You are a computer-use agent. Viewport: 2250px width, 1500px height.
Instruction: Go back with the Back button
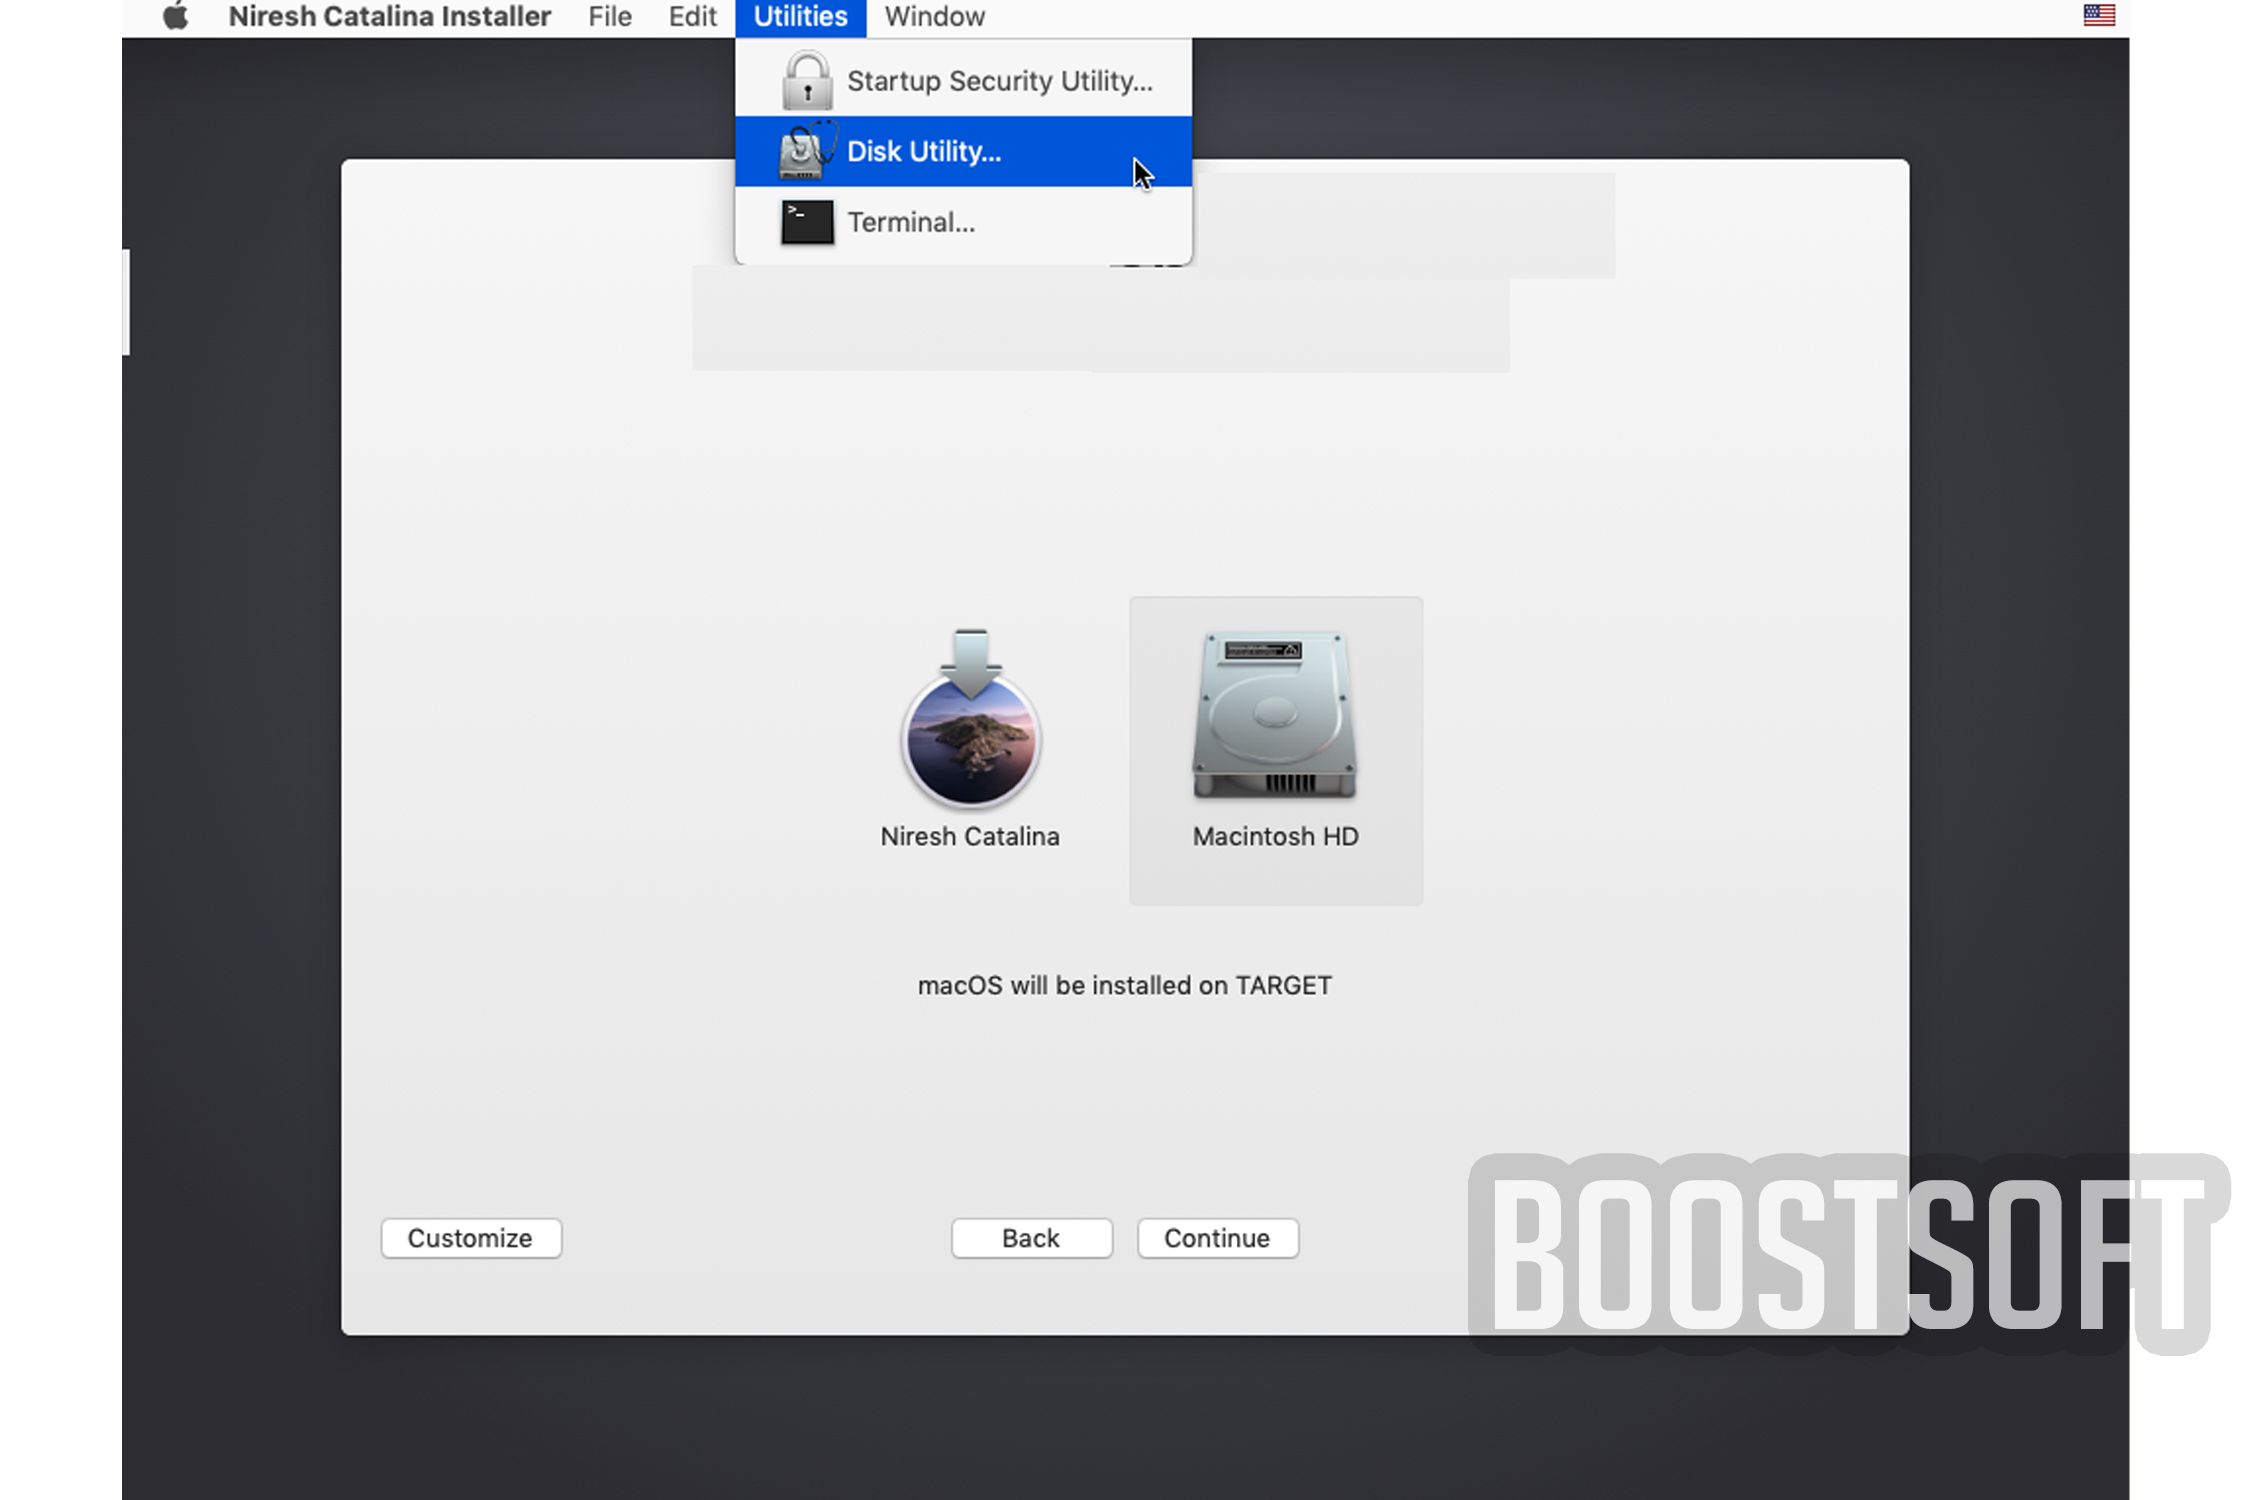[1031, 1238]
